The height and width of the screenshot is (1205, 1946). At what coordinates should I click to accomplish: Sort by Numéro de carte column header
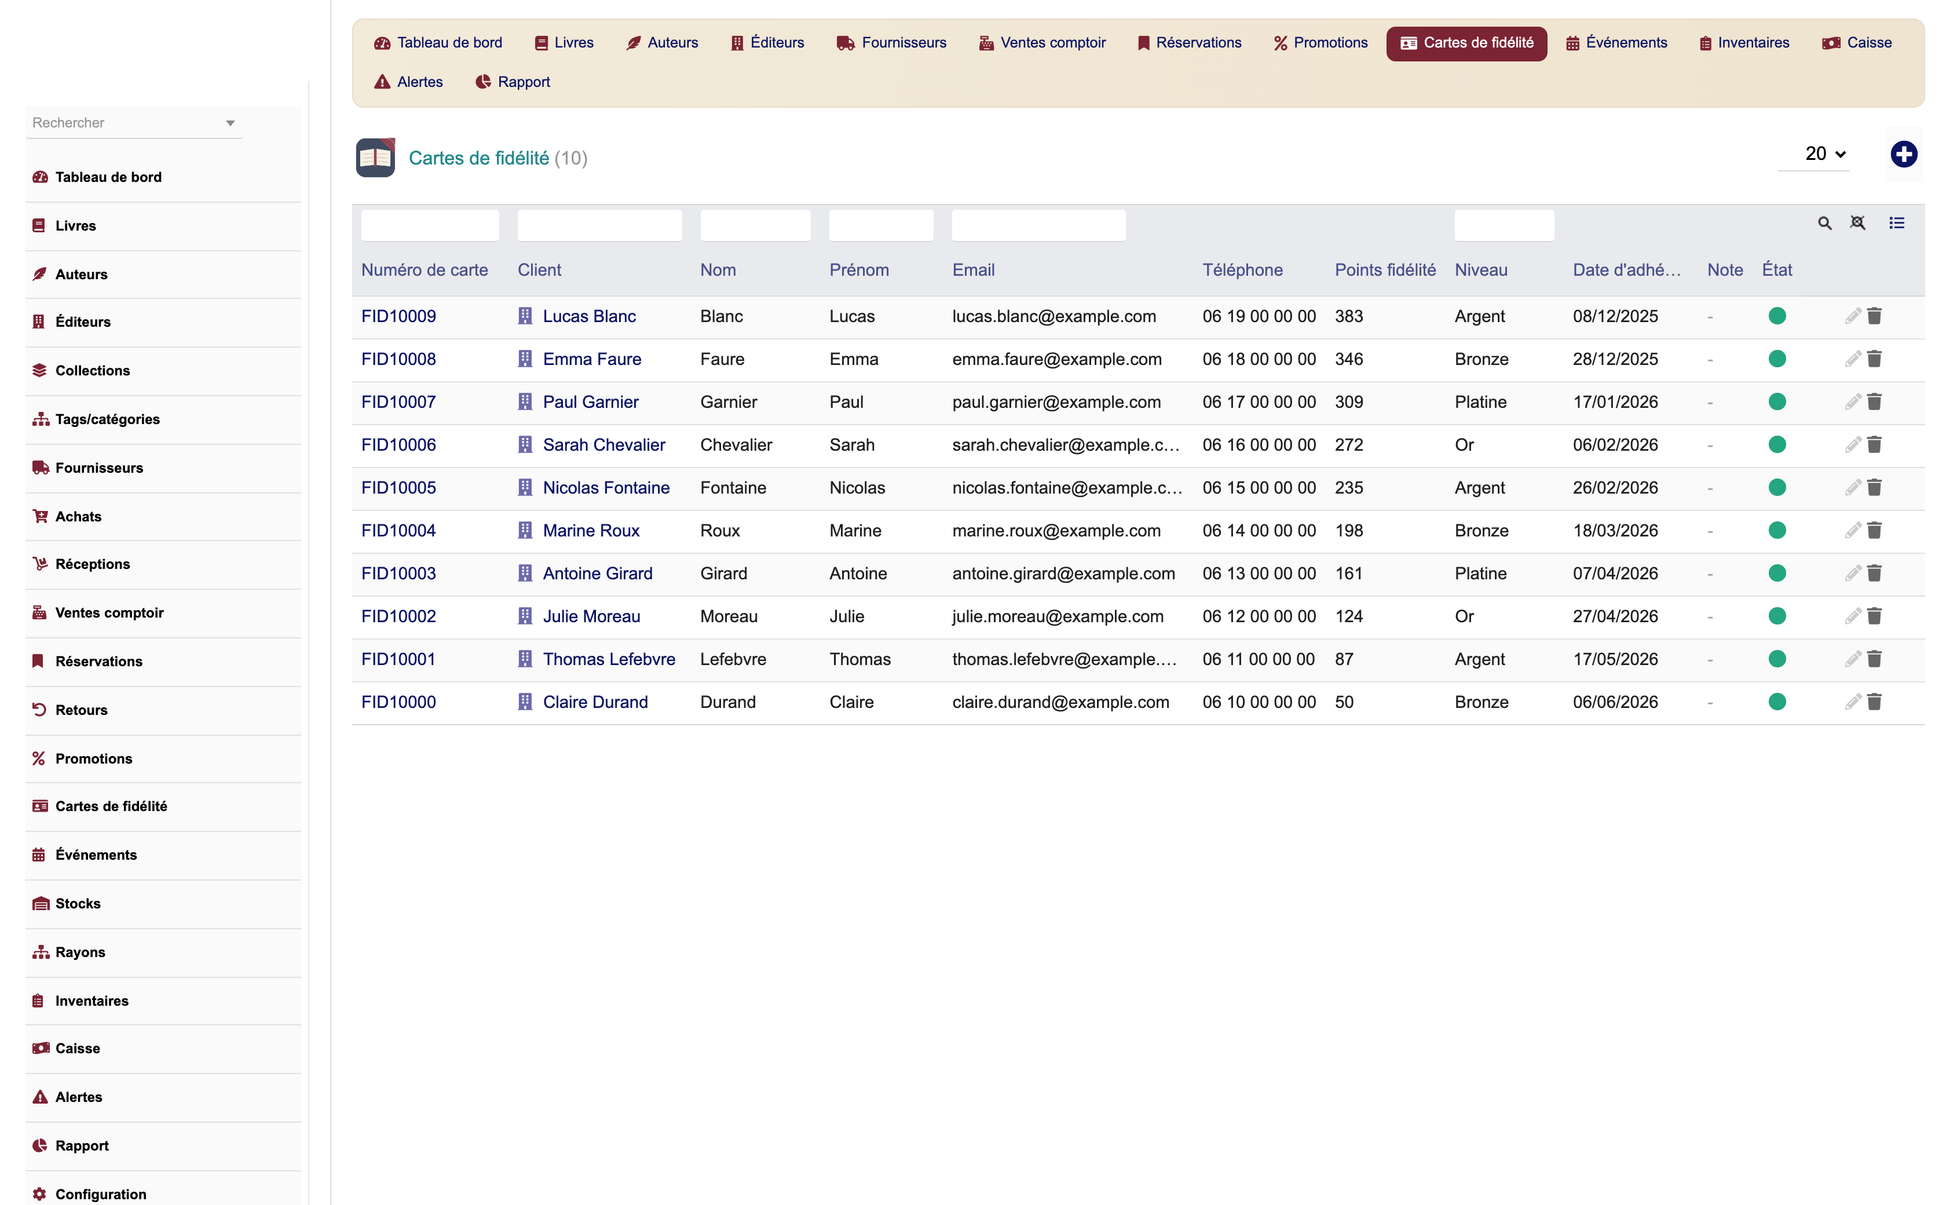pyautogui.click(x=424, y=270)
